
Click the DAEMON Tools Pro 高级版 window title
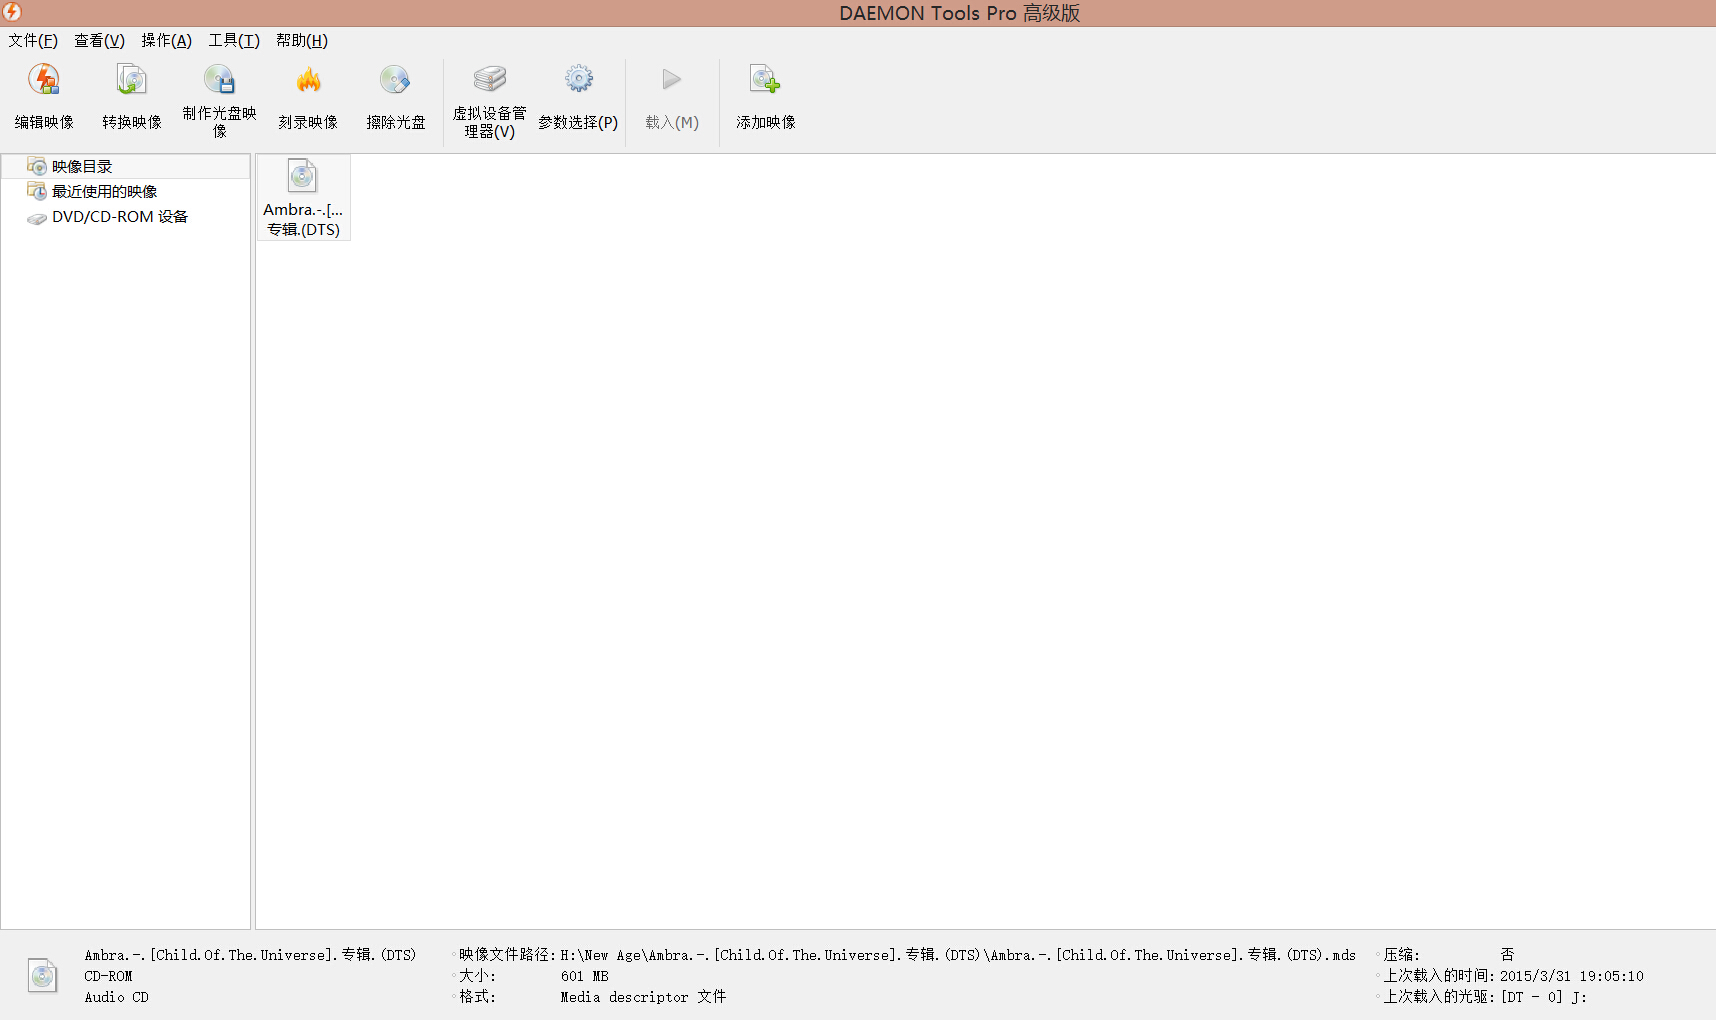coord(960,13)
